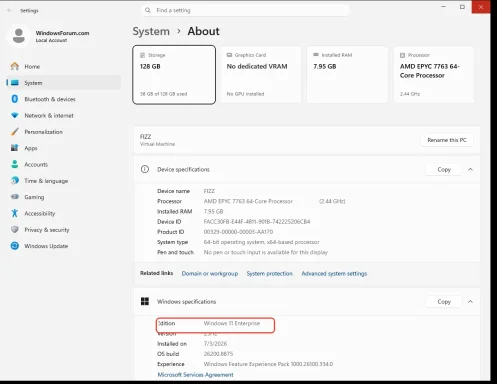497x384 pixels.
Task: Select the AMD EPYC Processor card
Action: (434, 75)
